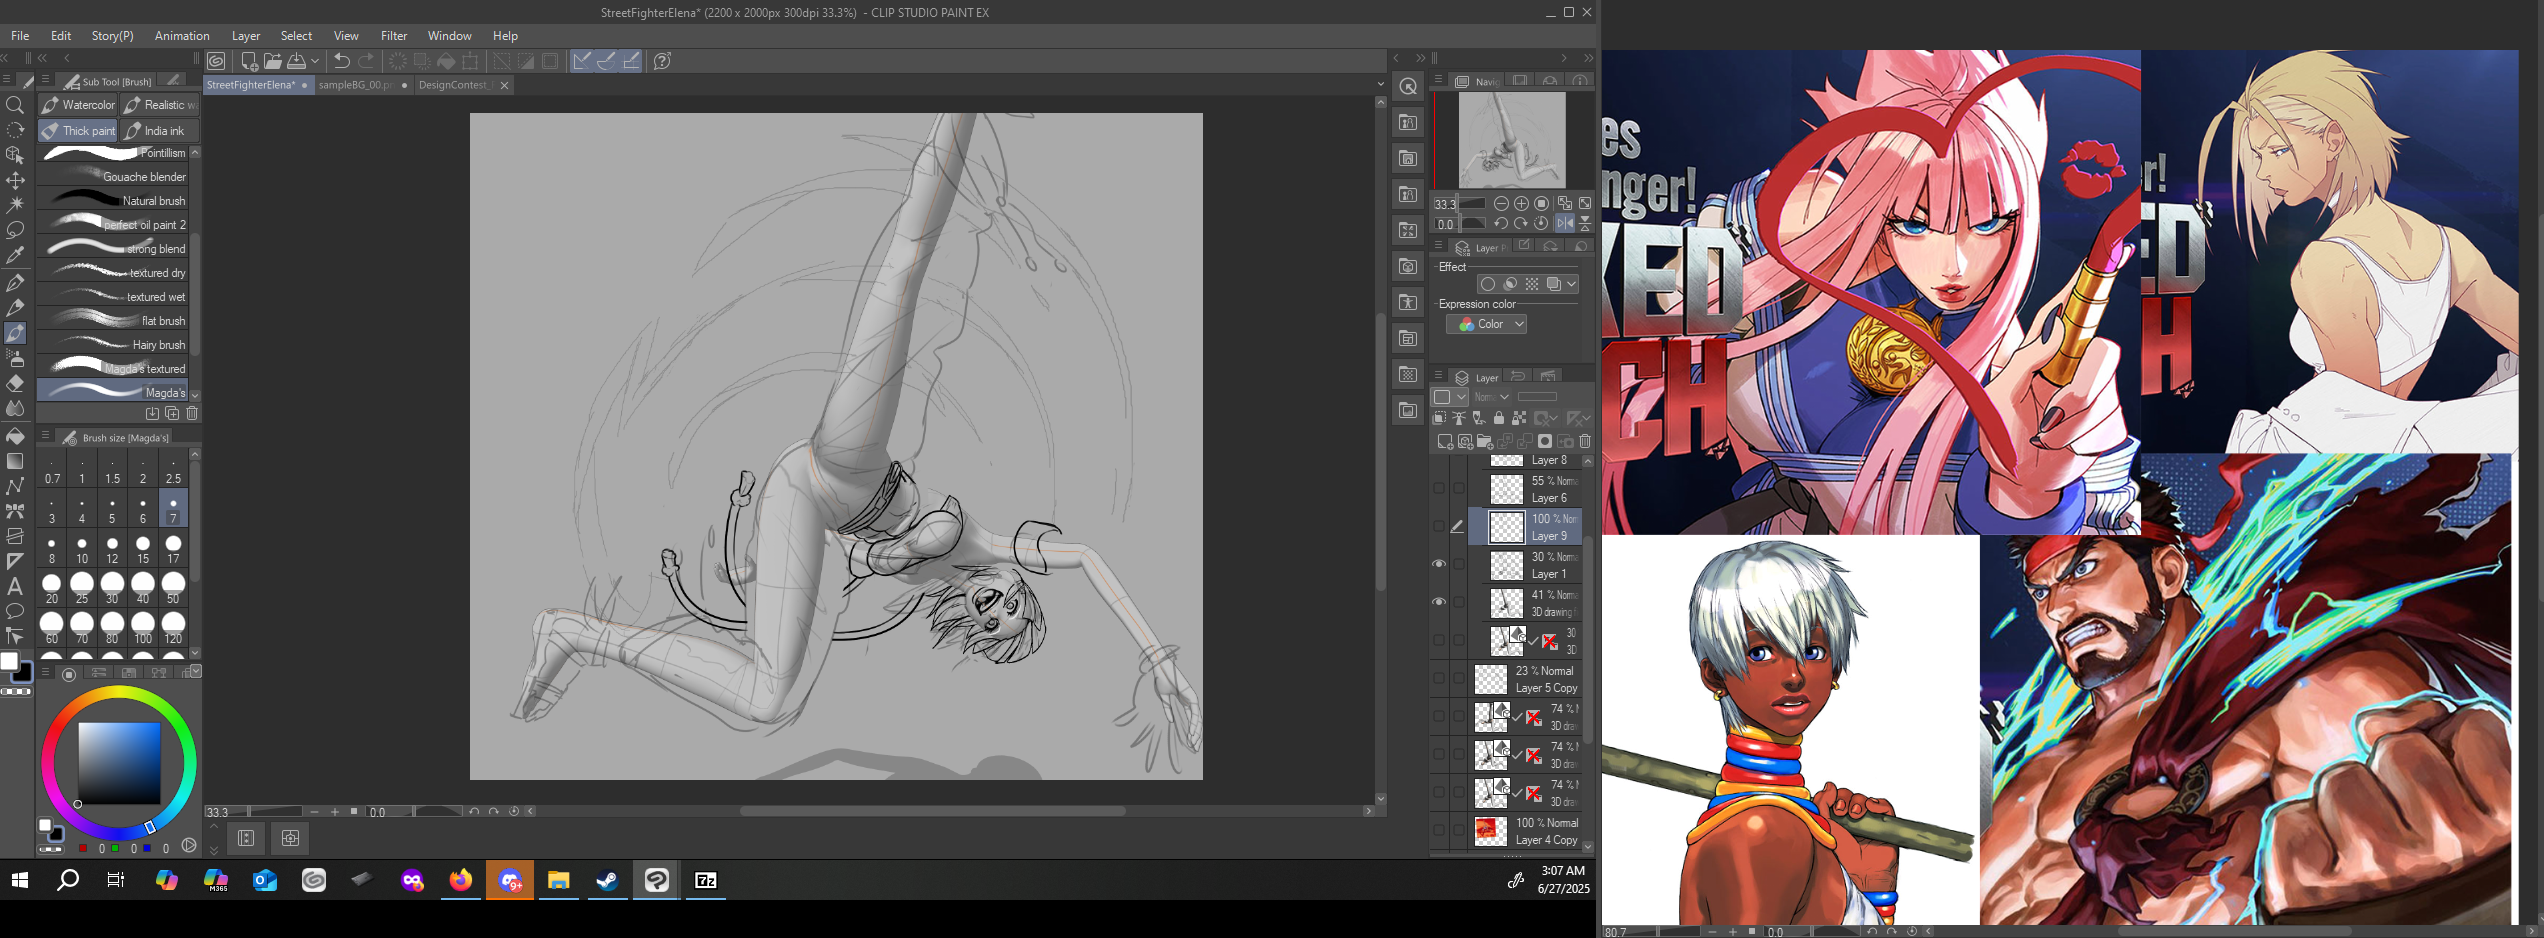Delete the layer with the trash icon
Screen dimensions: 2544x938
pyautogui.click(x=1585, y=441)
